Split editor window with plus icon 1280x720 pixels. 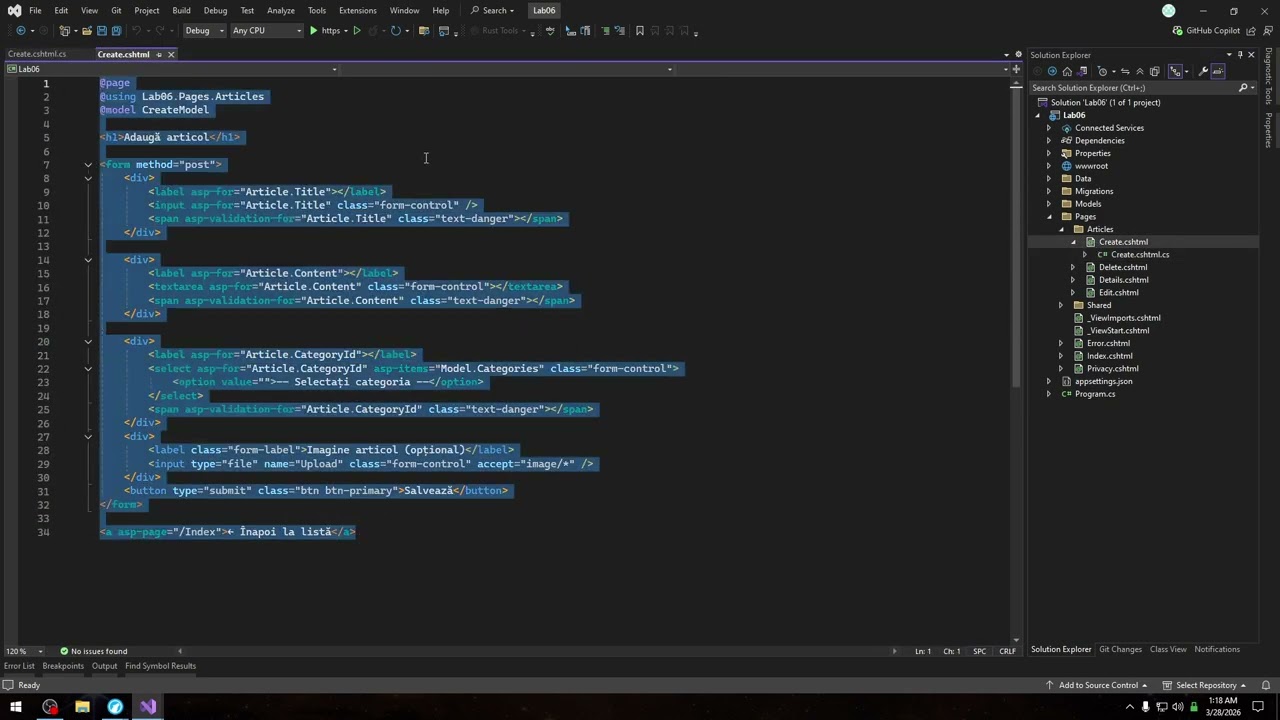click(x=1016, y=70)
